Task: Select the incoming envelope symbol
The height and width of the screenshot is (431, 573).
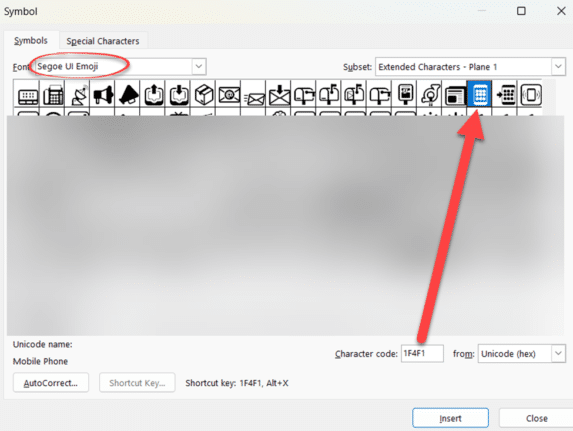Action: click(254, 95)
